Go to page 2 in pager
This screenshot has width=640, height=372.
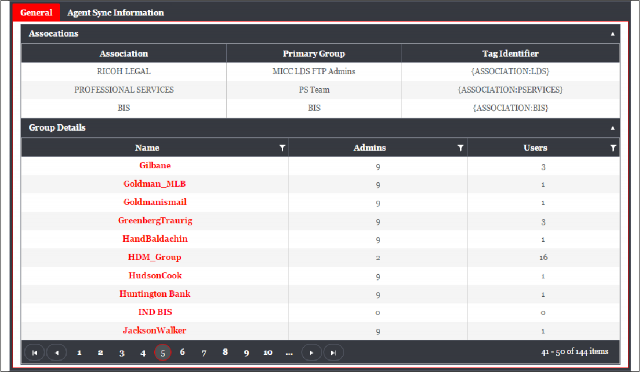click(100, 353)
